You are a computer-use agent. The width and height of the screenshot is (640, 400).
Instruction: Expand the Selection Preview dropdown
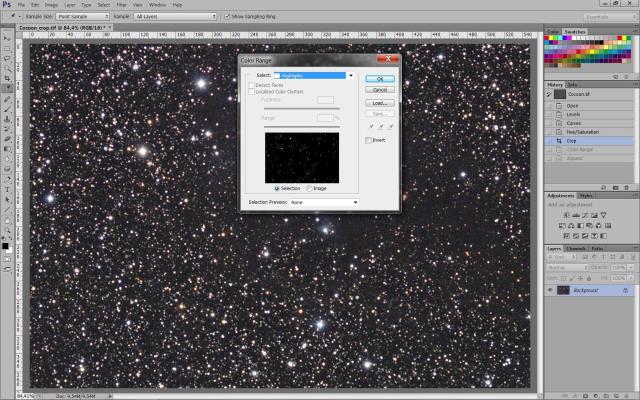(x=324, y=202)
